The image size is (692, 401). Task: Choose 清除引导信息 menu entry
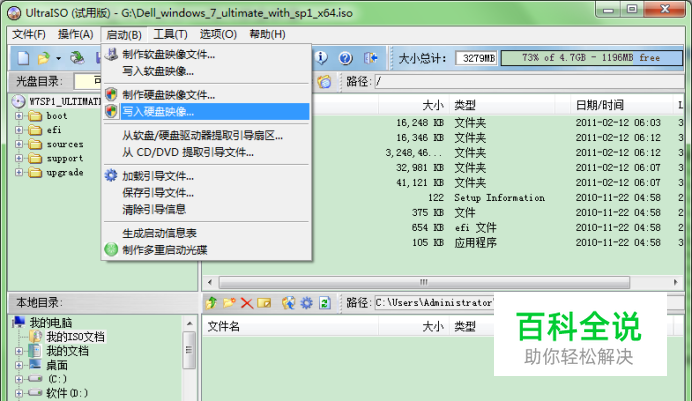[x=207, y=209]
